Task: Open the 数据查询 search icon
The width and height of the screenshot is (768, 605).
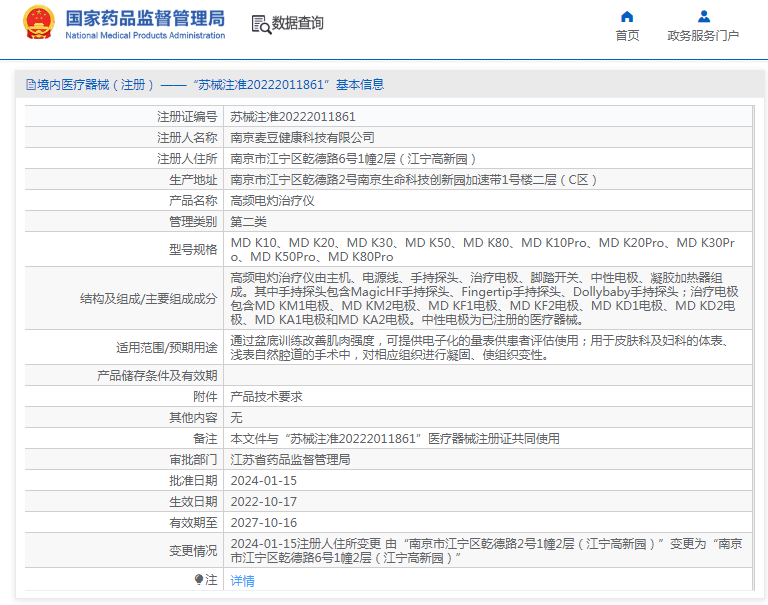Action: [261, 24]
